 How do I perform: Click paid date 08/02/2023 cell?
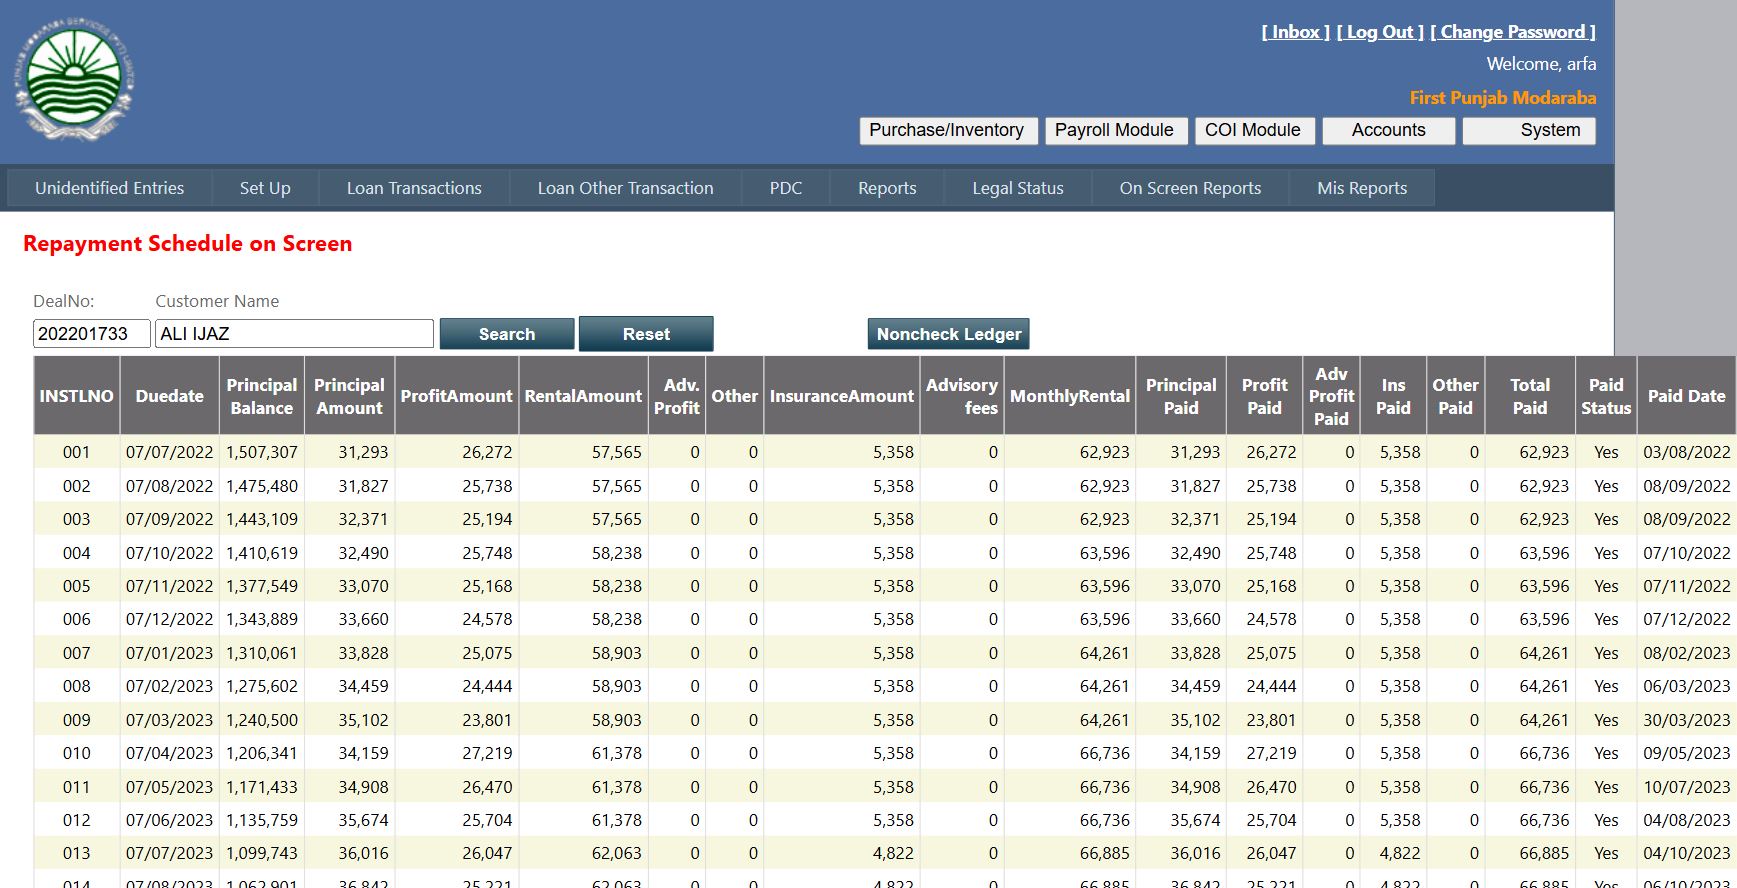[x=1686, y=653]
